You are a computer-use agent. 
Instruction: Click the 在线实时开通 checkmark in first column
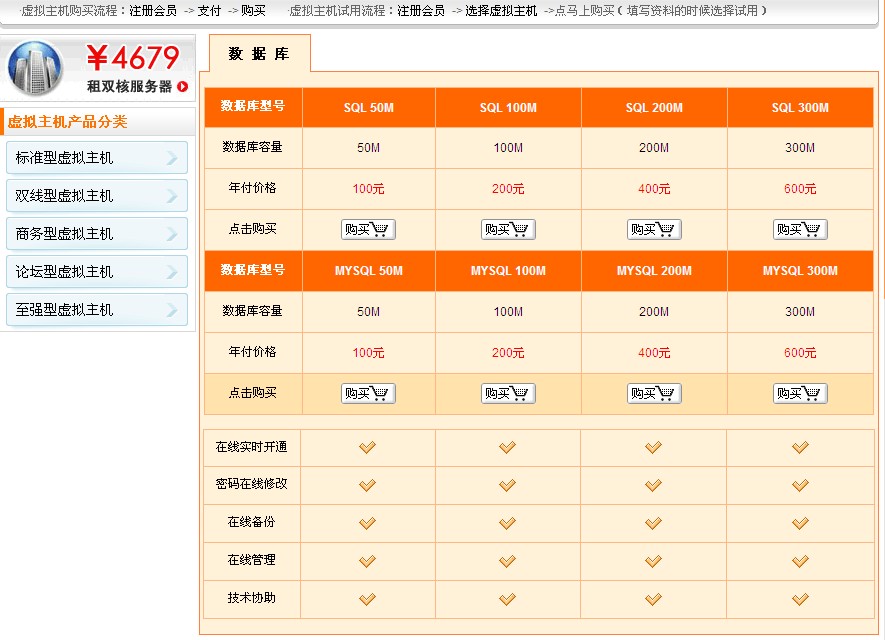point(367,448)
